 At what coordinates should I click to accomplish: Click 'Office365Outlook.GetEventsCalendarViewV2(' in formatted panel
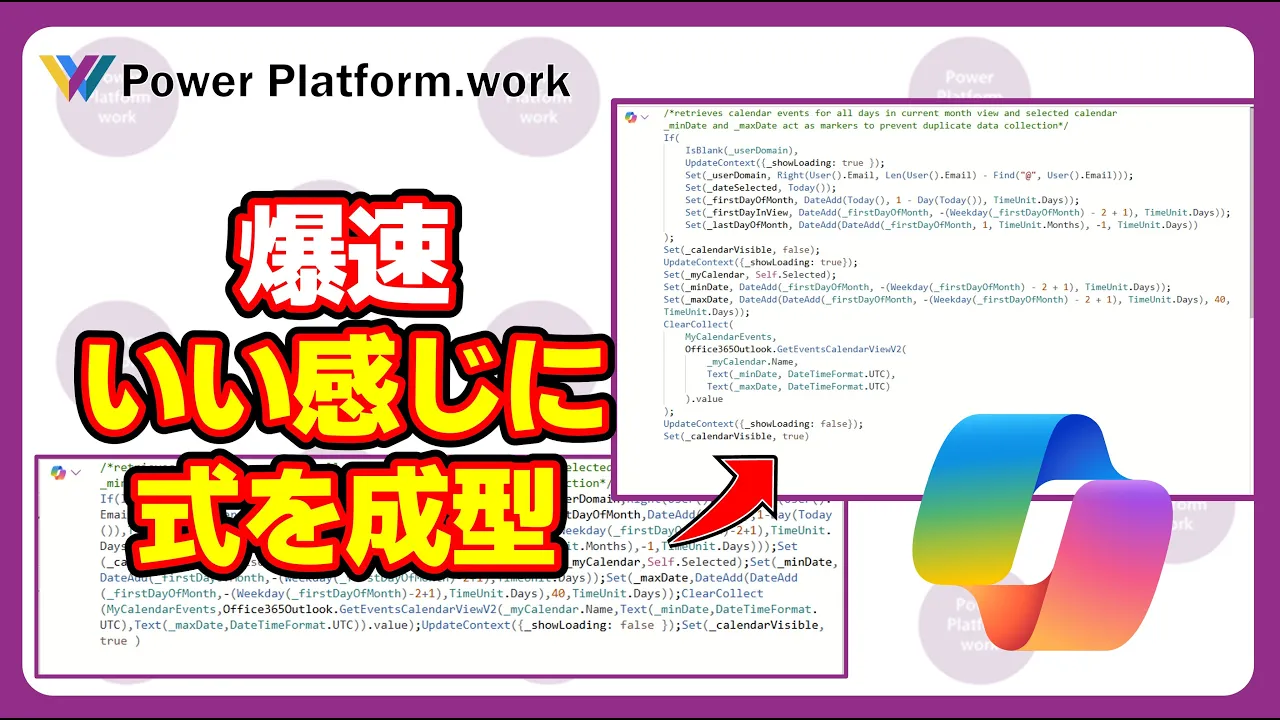click(795, 349)
